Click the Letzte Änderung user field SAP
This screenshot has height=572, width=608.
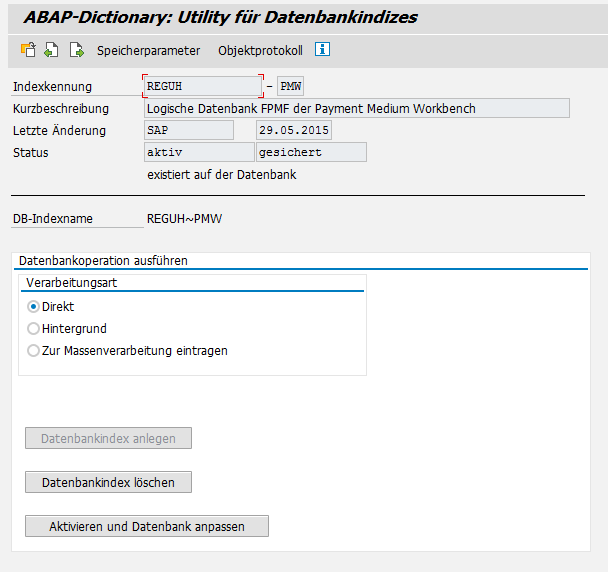point(188,131)
